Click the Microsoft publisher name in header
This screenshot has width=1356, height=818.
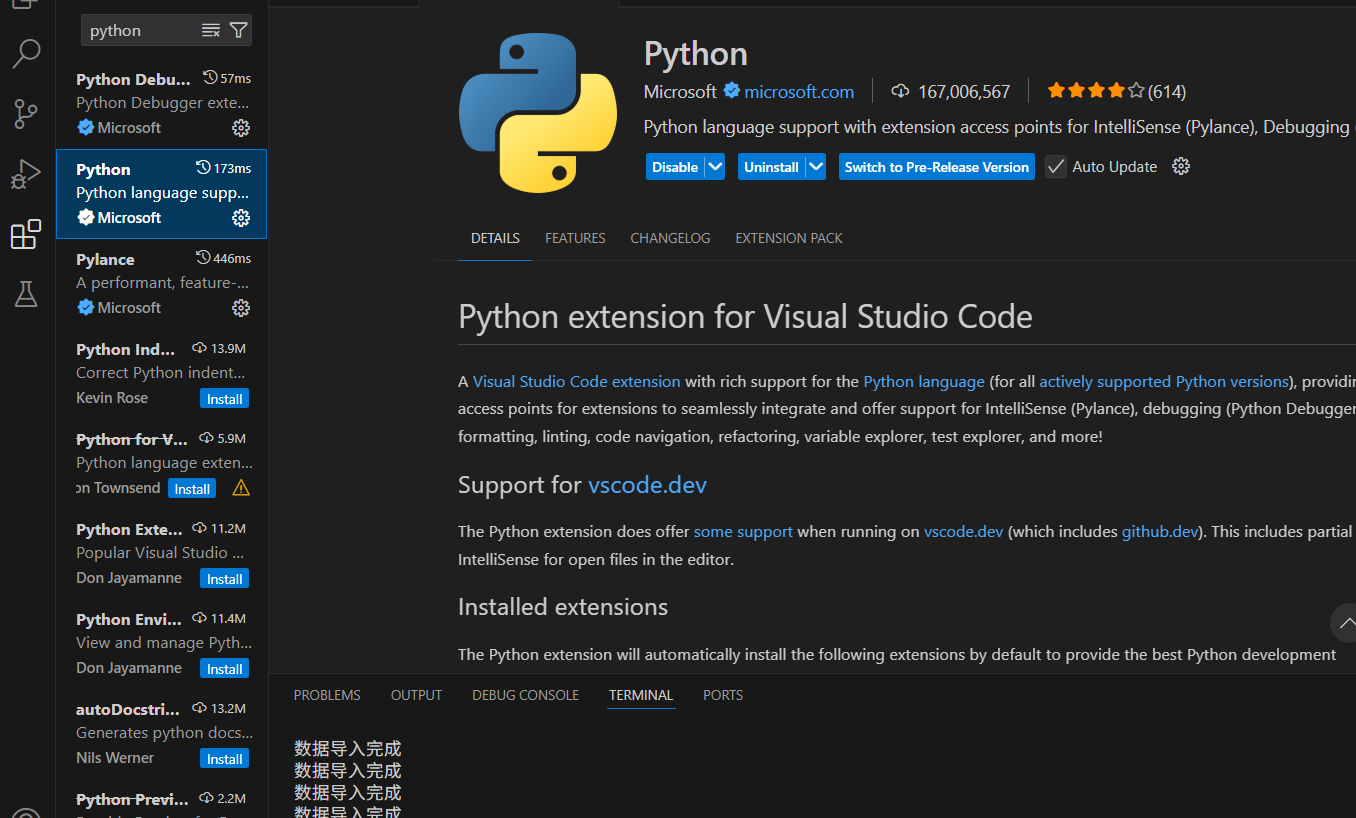pyautogui.click(x=680, y=91)
